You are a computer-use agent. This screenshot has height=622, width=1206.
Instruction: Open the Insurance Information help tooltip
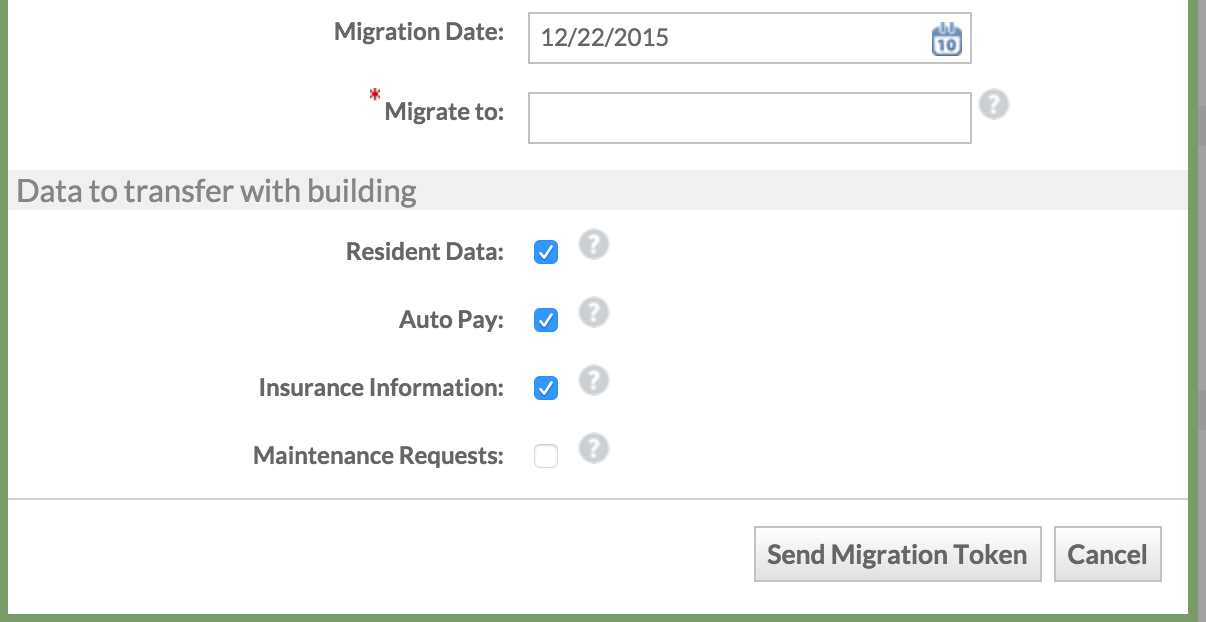pos(594,381)
